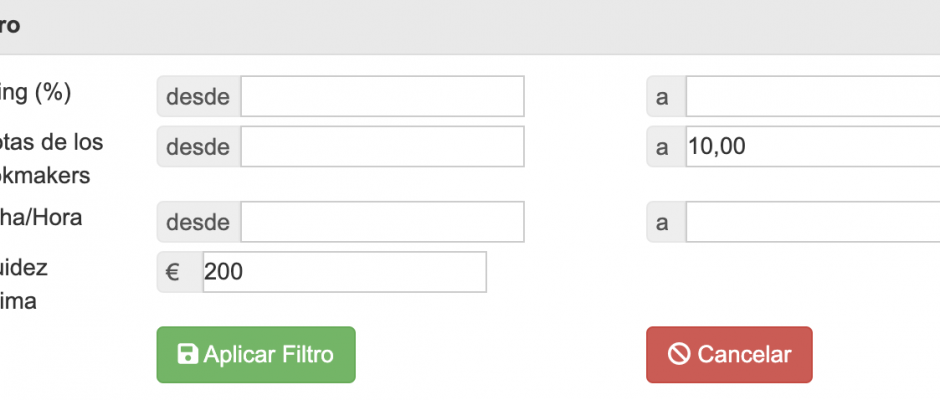Focus the rating percent desde field
940x400 pixels.
click(x=382, y=96)
